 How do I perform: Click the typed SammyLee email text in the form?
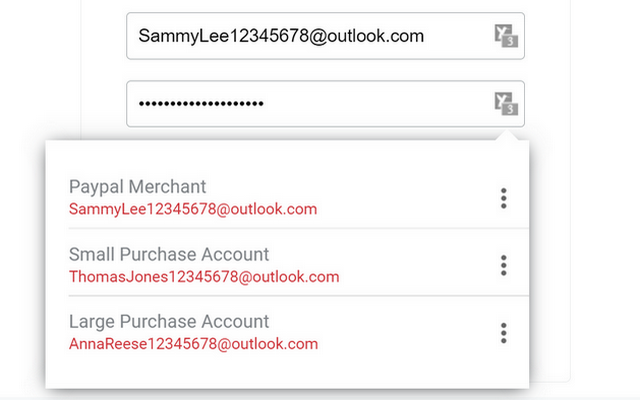tap(281, 36)
